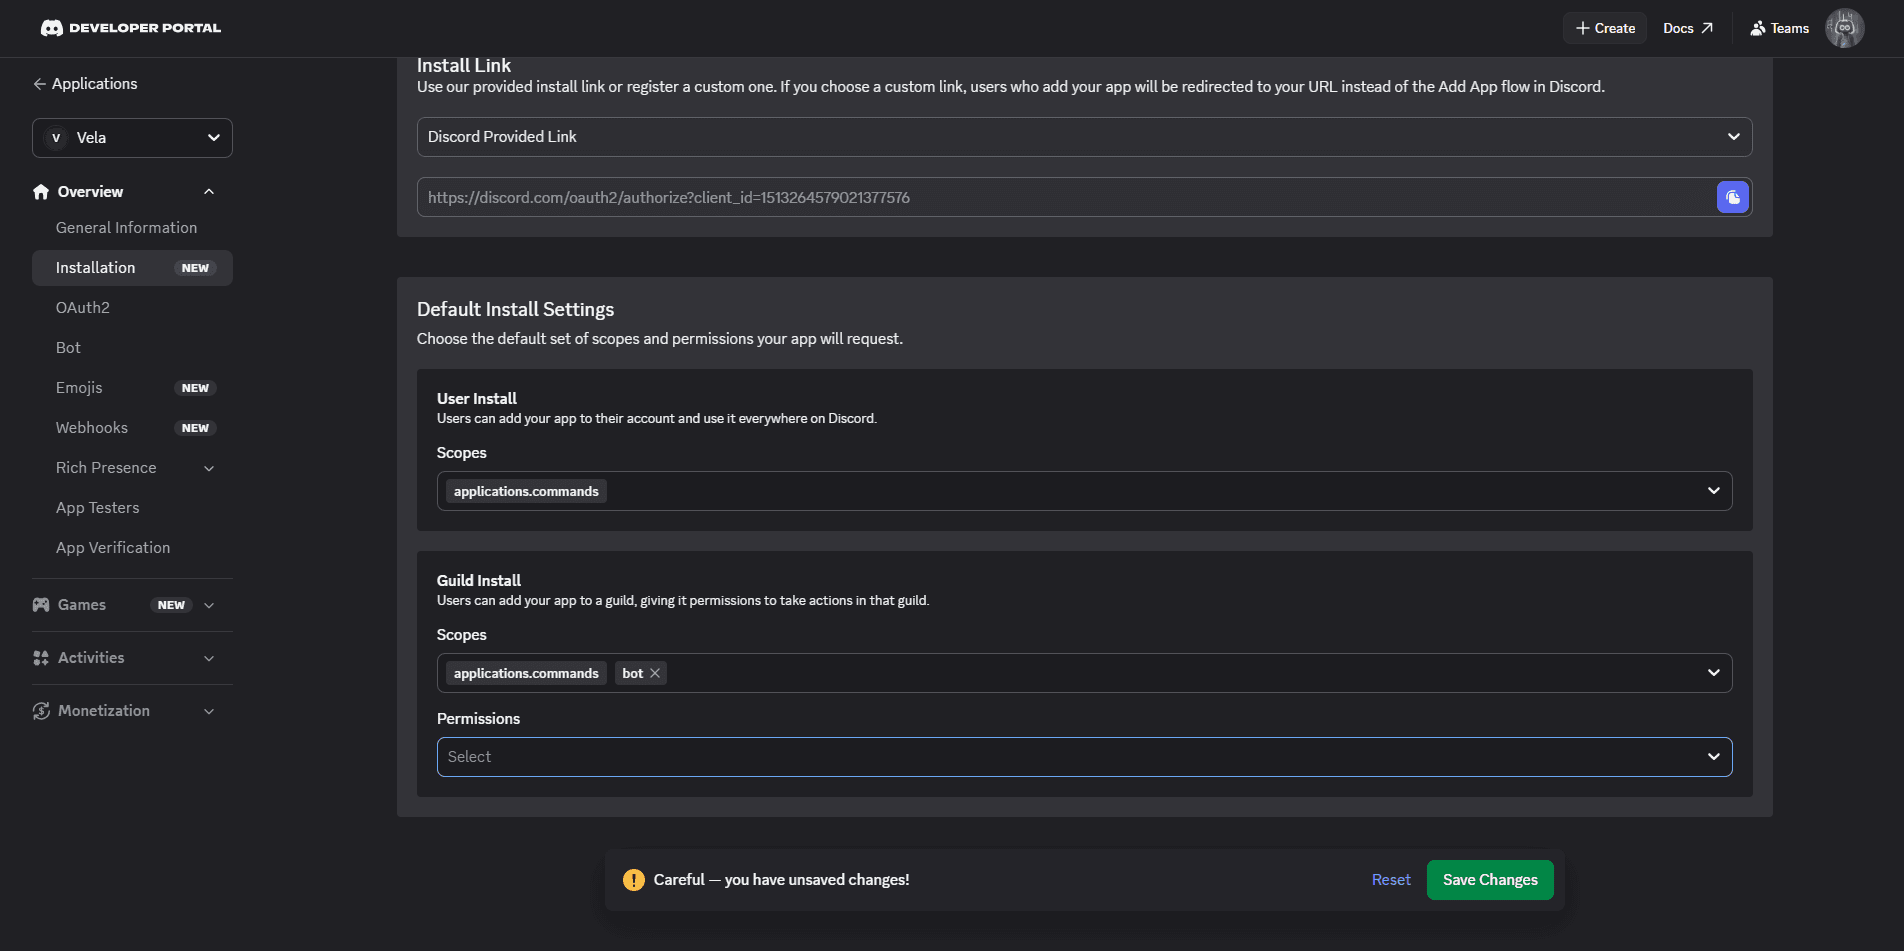The image size is (1904, 951).
Task: Click the Default Install Settings heading
Action: click(515, 309)
